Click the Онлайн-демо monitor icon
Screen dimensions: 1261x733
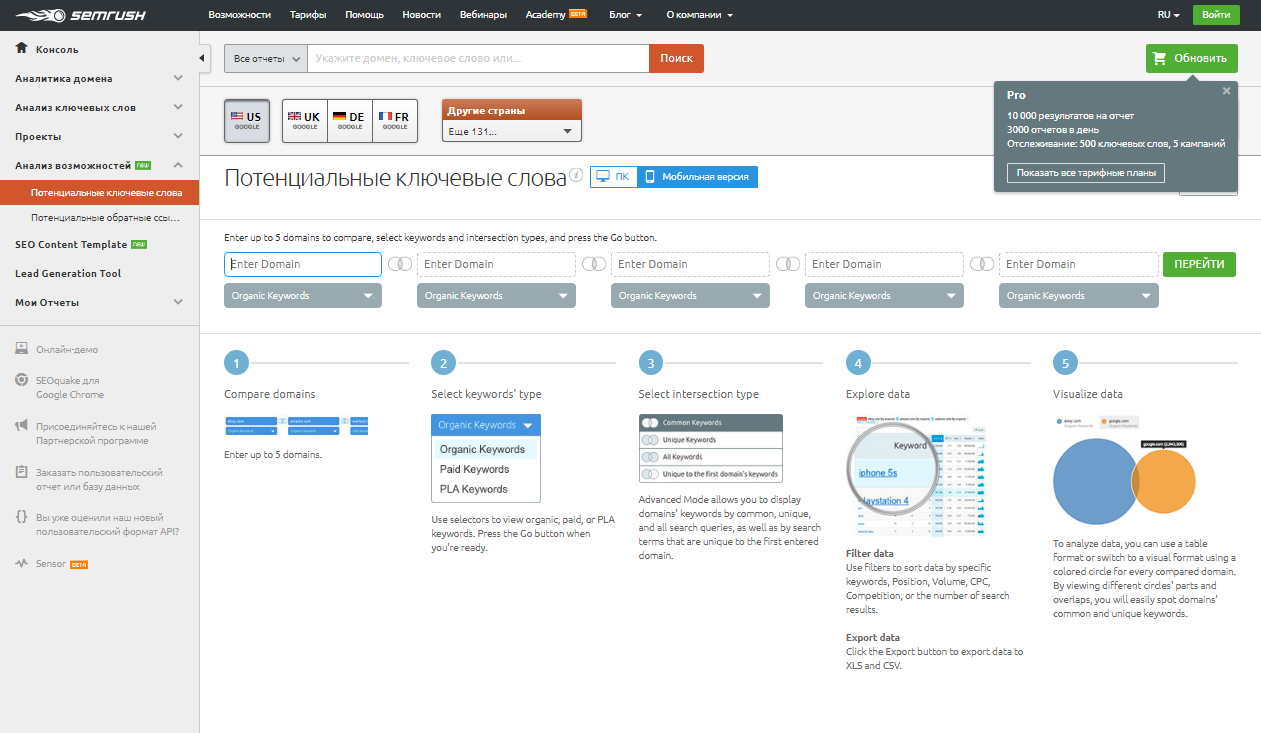22,349
